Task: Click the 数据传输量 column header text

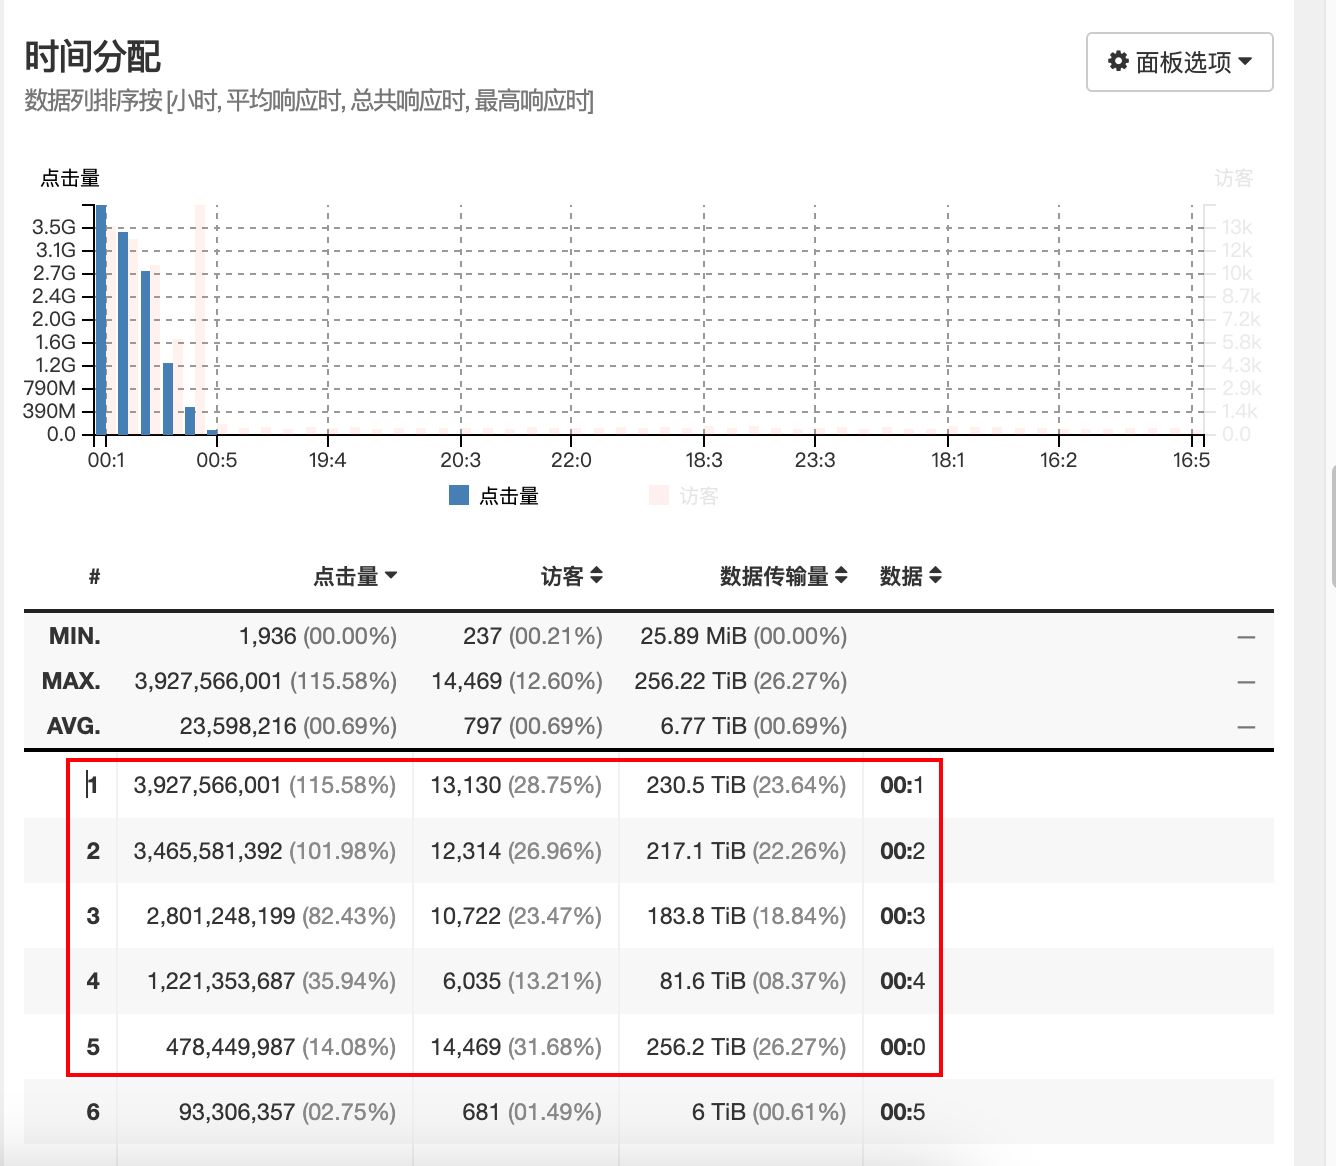Action: [773, 576]
